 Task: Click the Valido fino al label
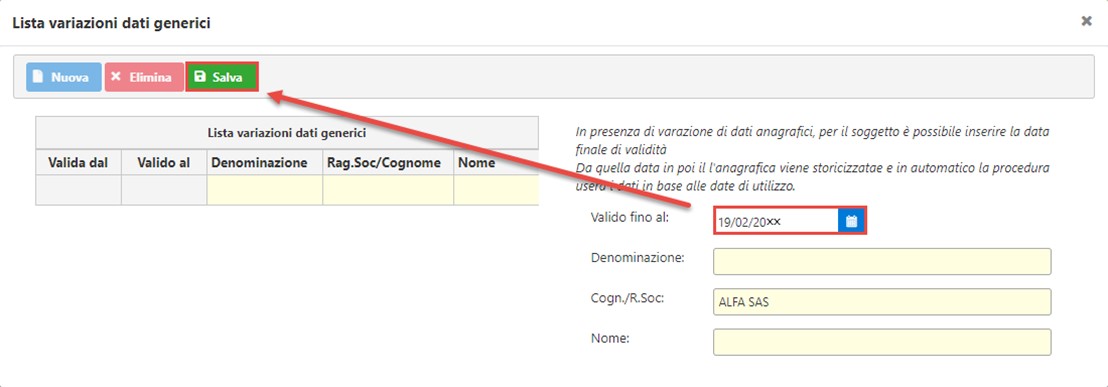coord(630,217)
